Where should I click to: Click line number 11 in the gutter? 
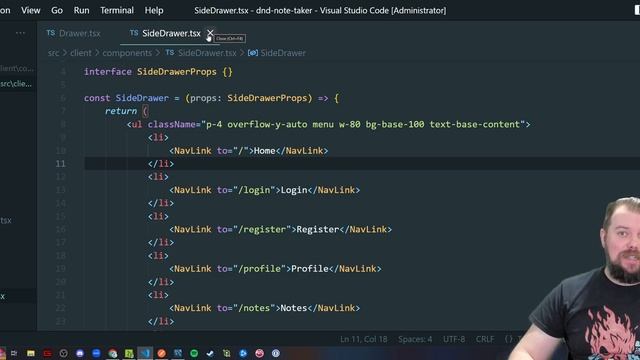click(60, 164)
